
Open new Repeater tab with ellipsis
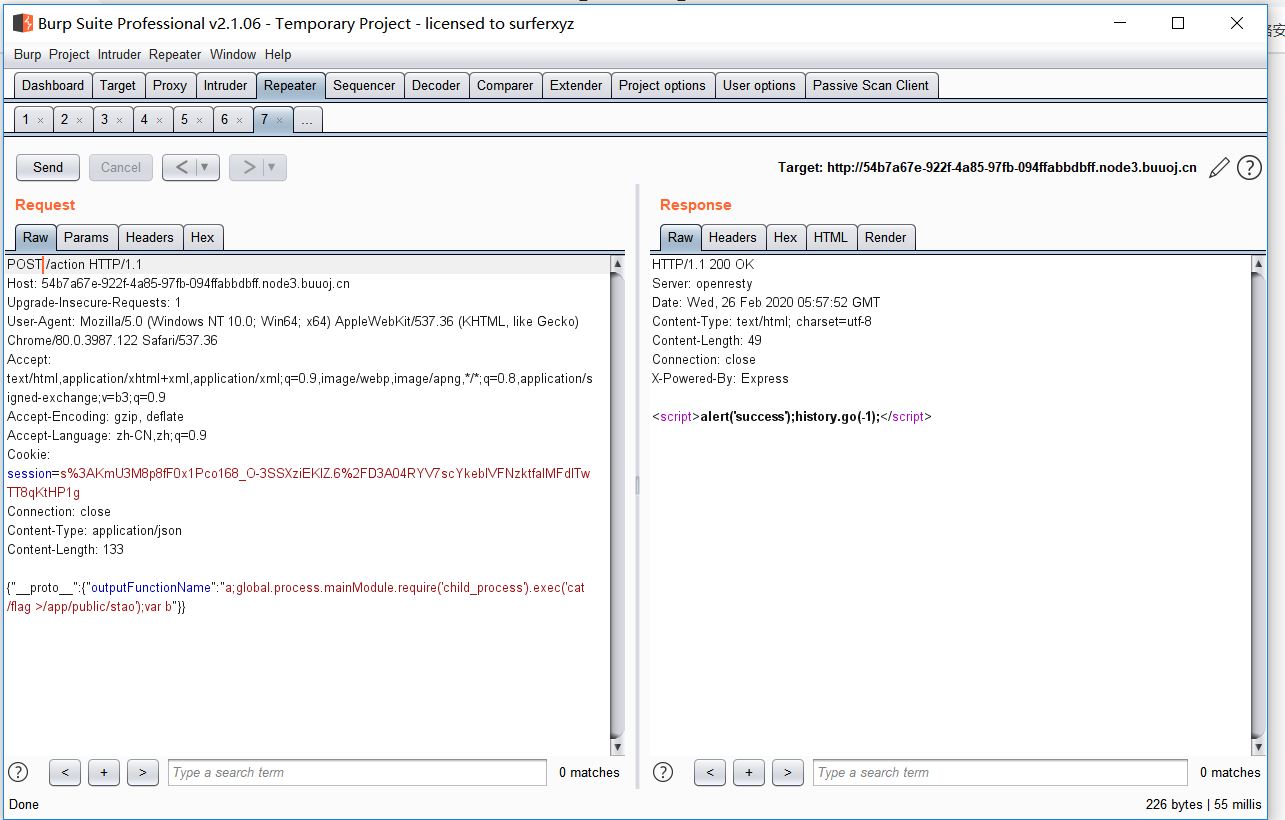point(307,120)
